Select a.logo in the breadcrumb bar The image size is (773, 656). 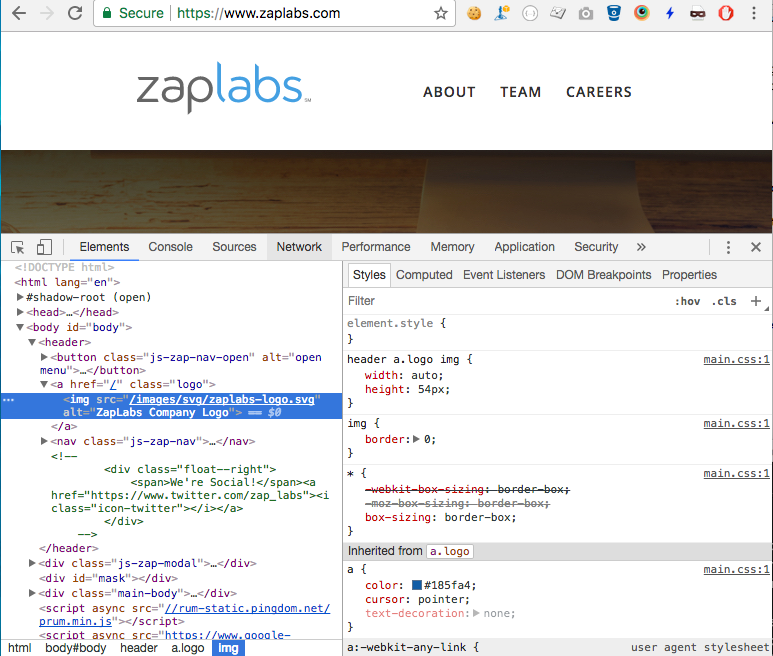click(x=187, y=648)
